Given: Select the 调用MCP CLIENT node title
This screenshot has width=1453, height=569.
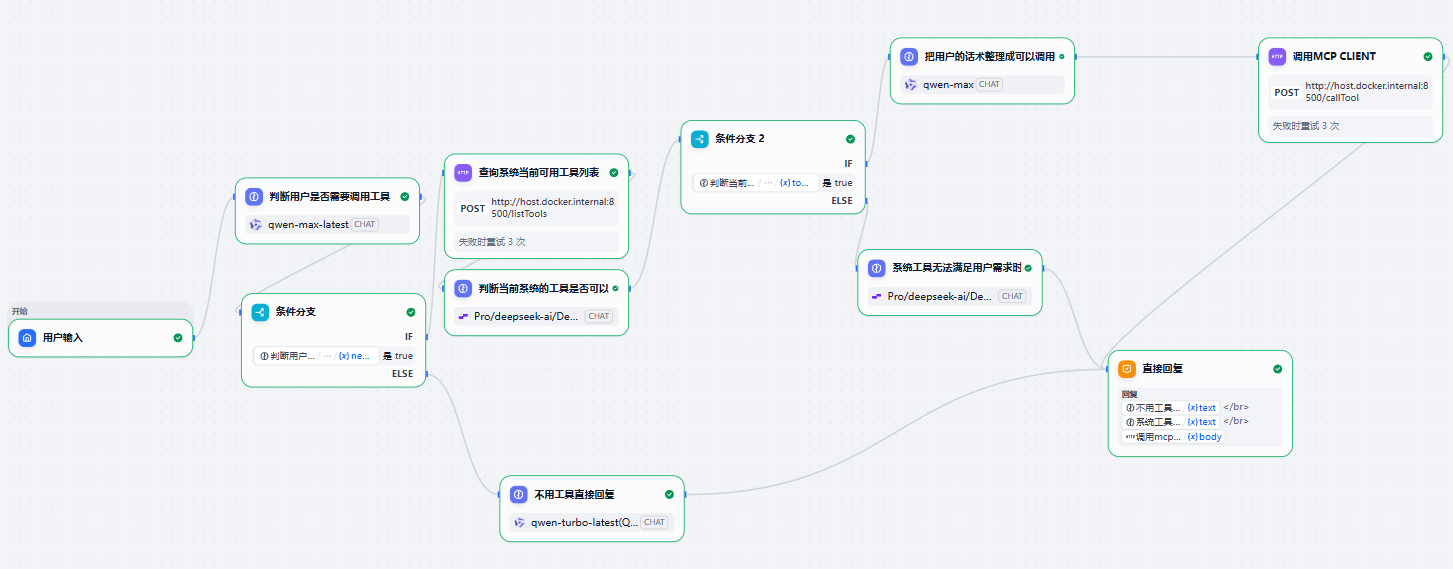Looking at the screenshot, I should (x=1334, y=57).
